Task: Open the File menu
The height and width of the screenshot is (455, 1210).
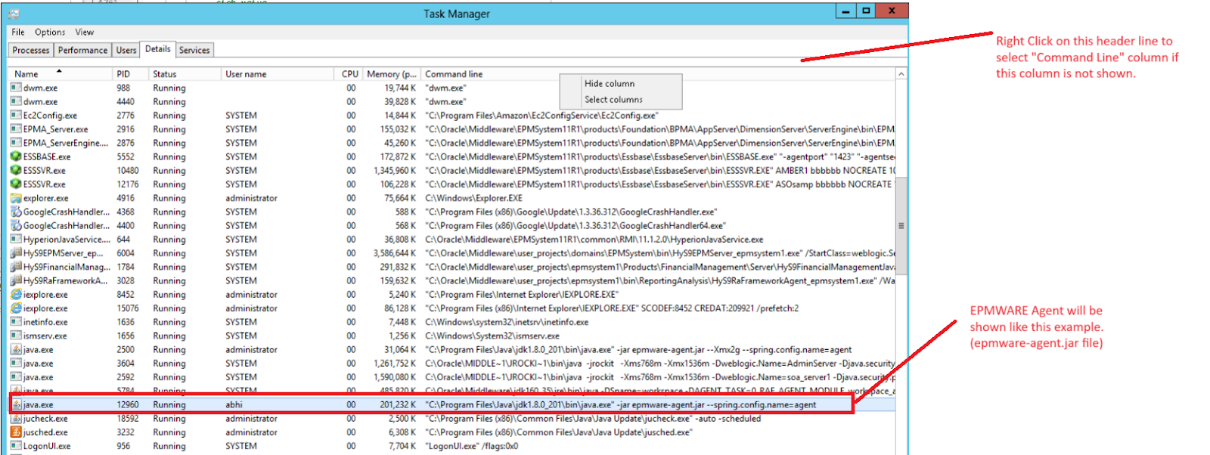Action: [19, 32]
